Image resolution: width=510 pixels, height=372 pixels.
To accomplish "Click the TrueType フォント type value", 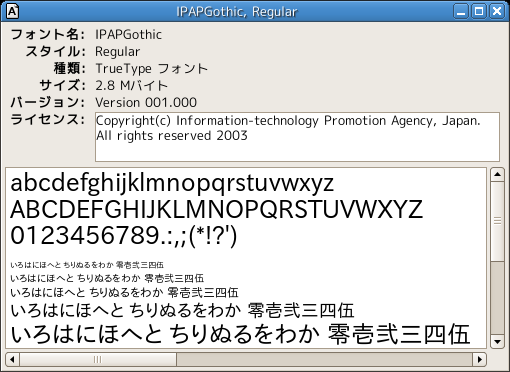I will click(x=152, y=69).
